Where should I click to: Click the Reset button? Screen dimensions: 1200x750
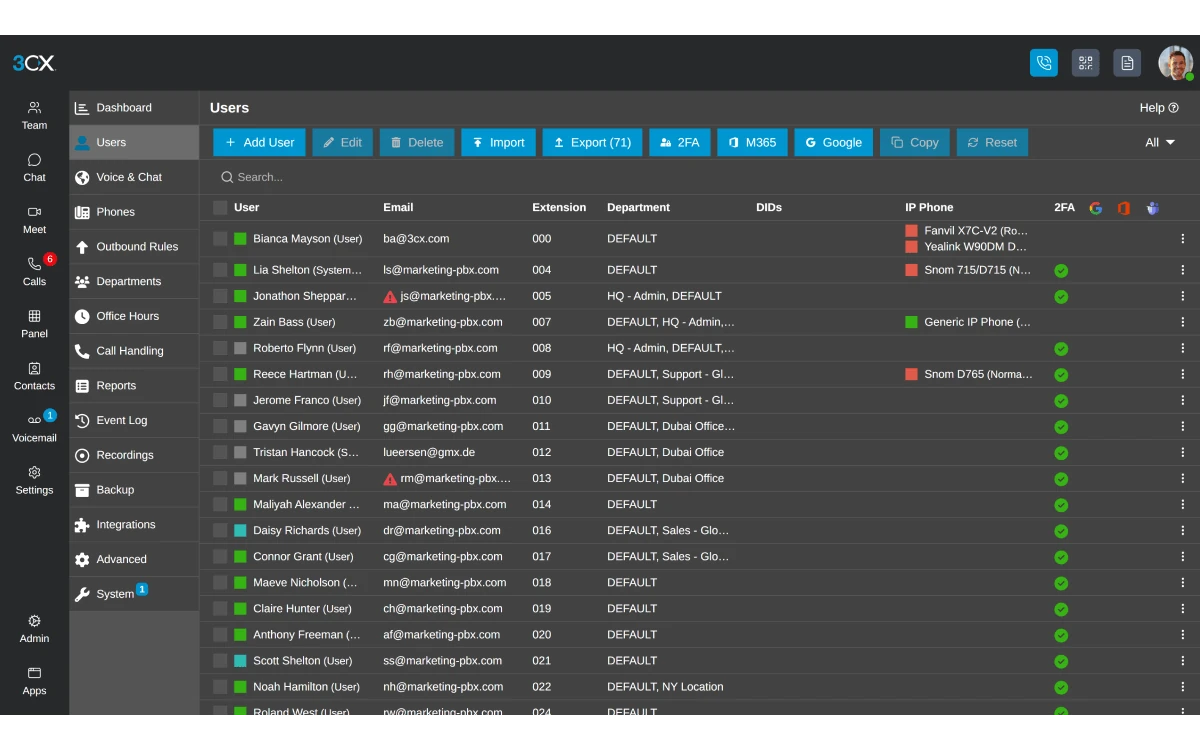[x=992, y=142]
